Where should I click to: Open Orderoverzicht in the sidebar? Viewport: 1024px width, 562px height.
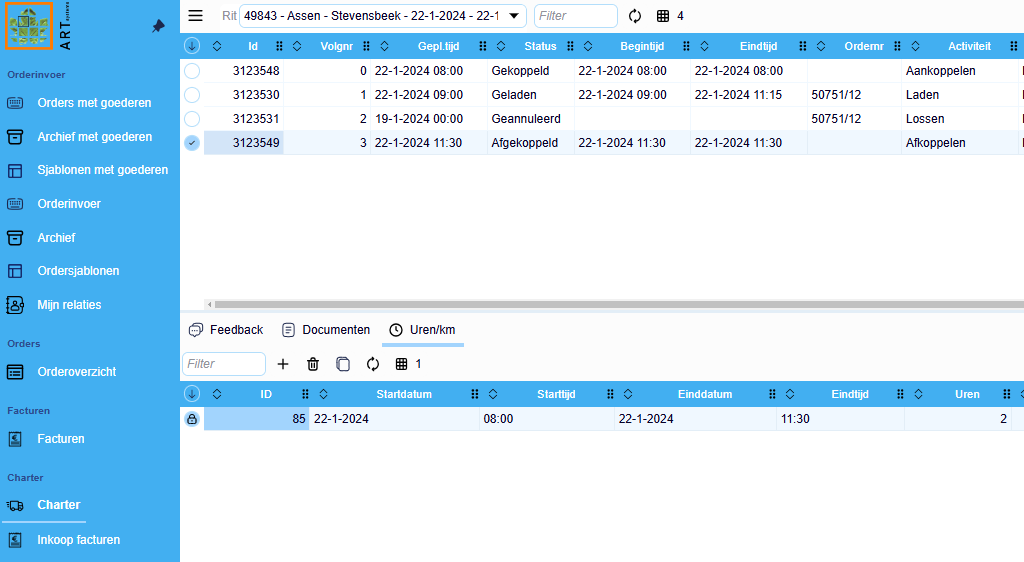[x=76, y=372]
